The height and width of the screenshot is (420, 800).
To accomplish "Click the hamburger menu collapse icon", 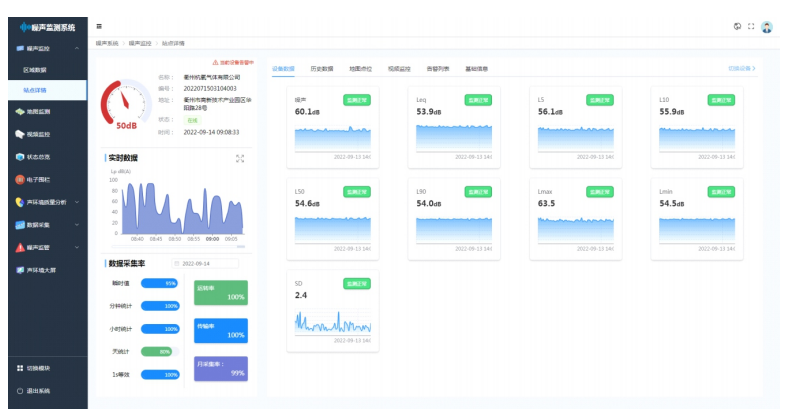I will 99,26.
